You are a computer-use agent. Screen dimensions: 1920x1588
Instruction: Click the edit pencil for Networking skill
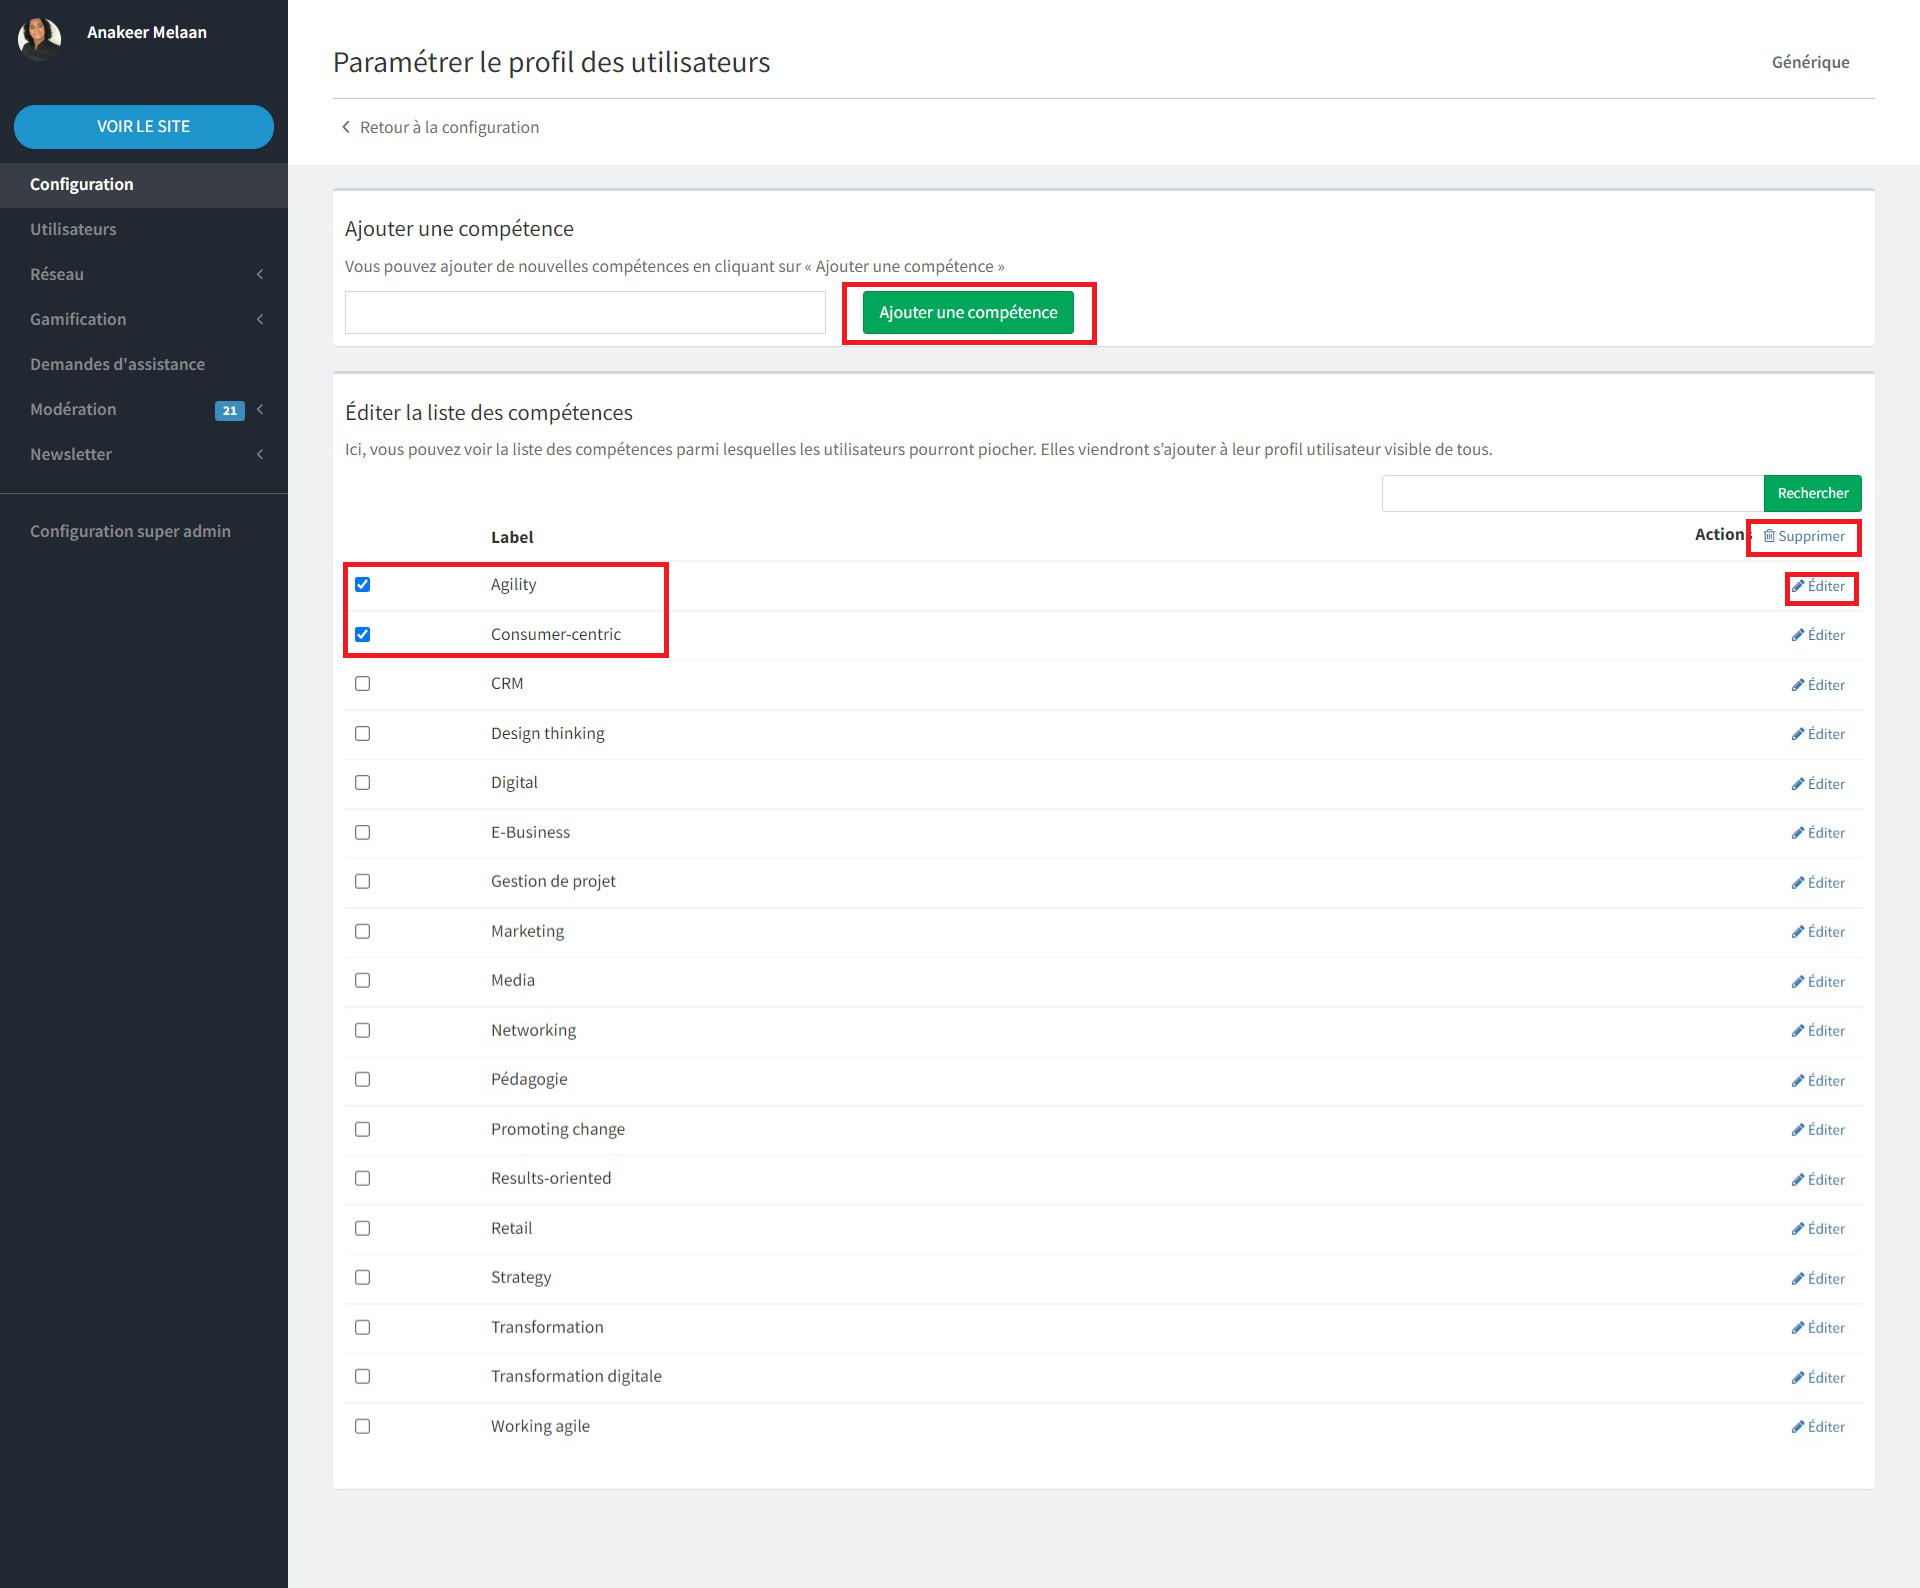1798,1031
